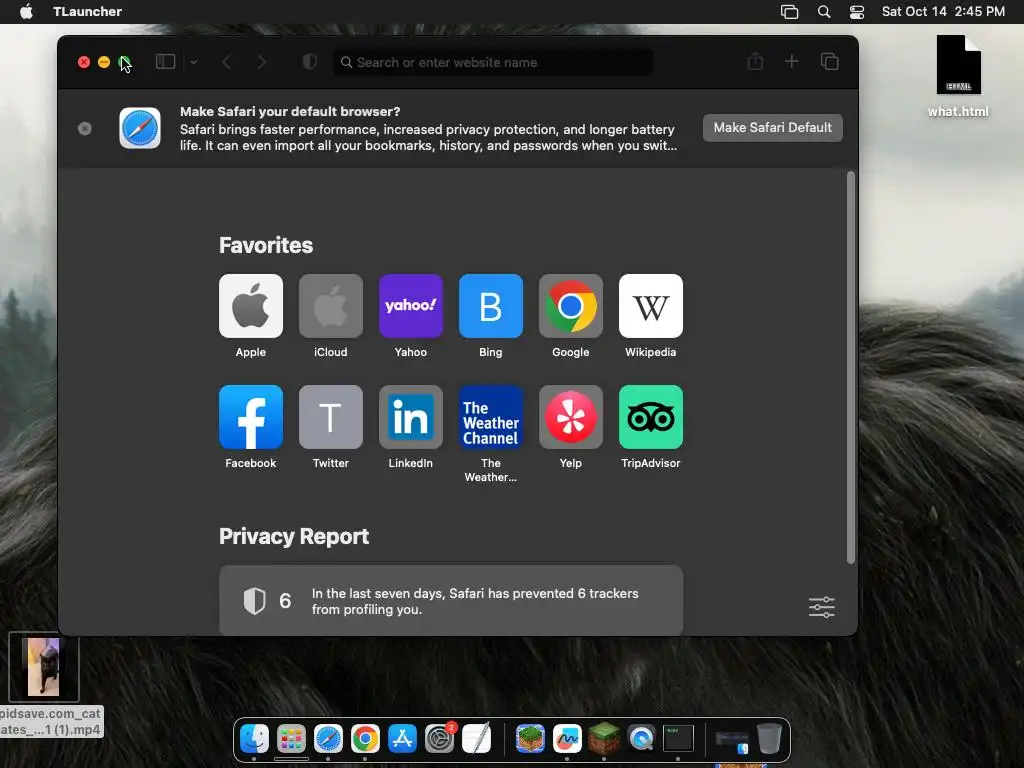Open Terminal from the Dock
This screenshot has height=768, width=1024.
pos(679,739)
